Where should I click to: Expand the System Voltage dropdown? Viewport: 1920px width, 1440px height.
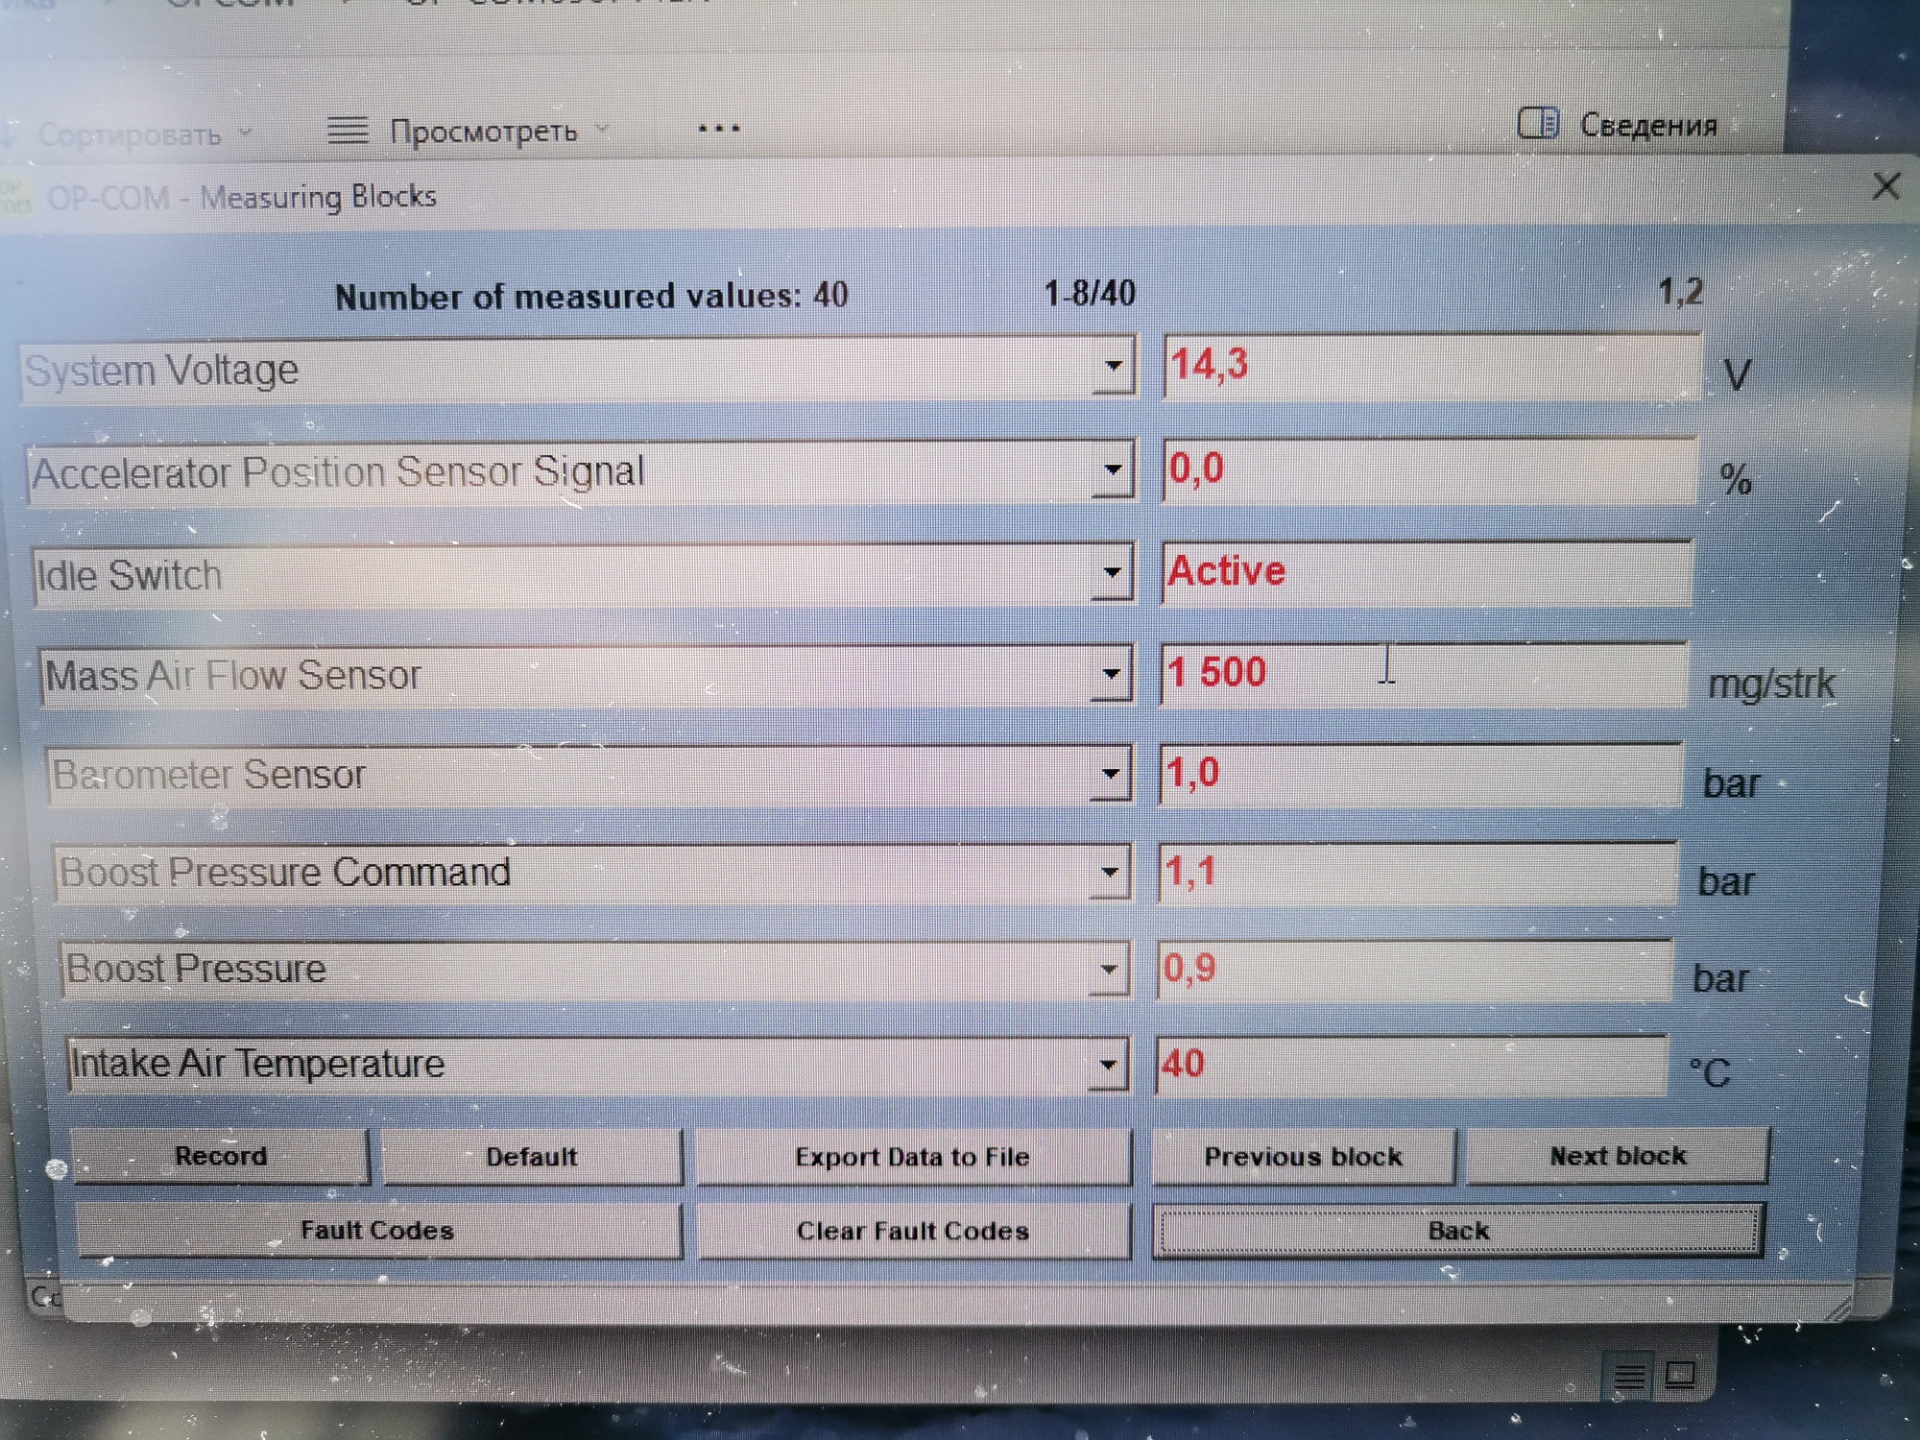point(1113,367)
